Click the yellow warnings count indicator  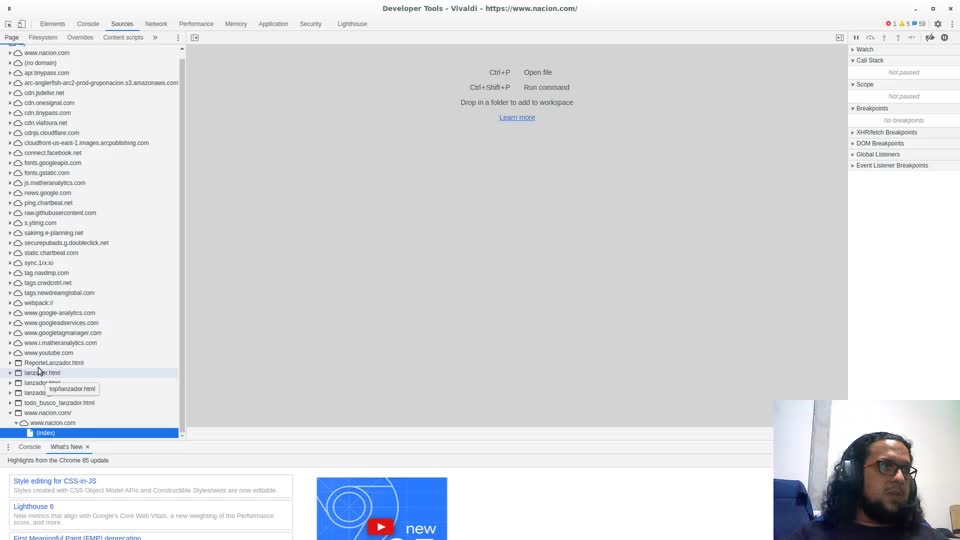pos(904,24)
